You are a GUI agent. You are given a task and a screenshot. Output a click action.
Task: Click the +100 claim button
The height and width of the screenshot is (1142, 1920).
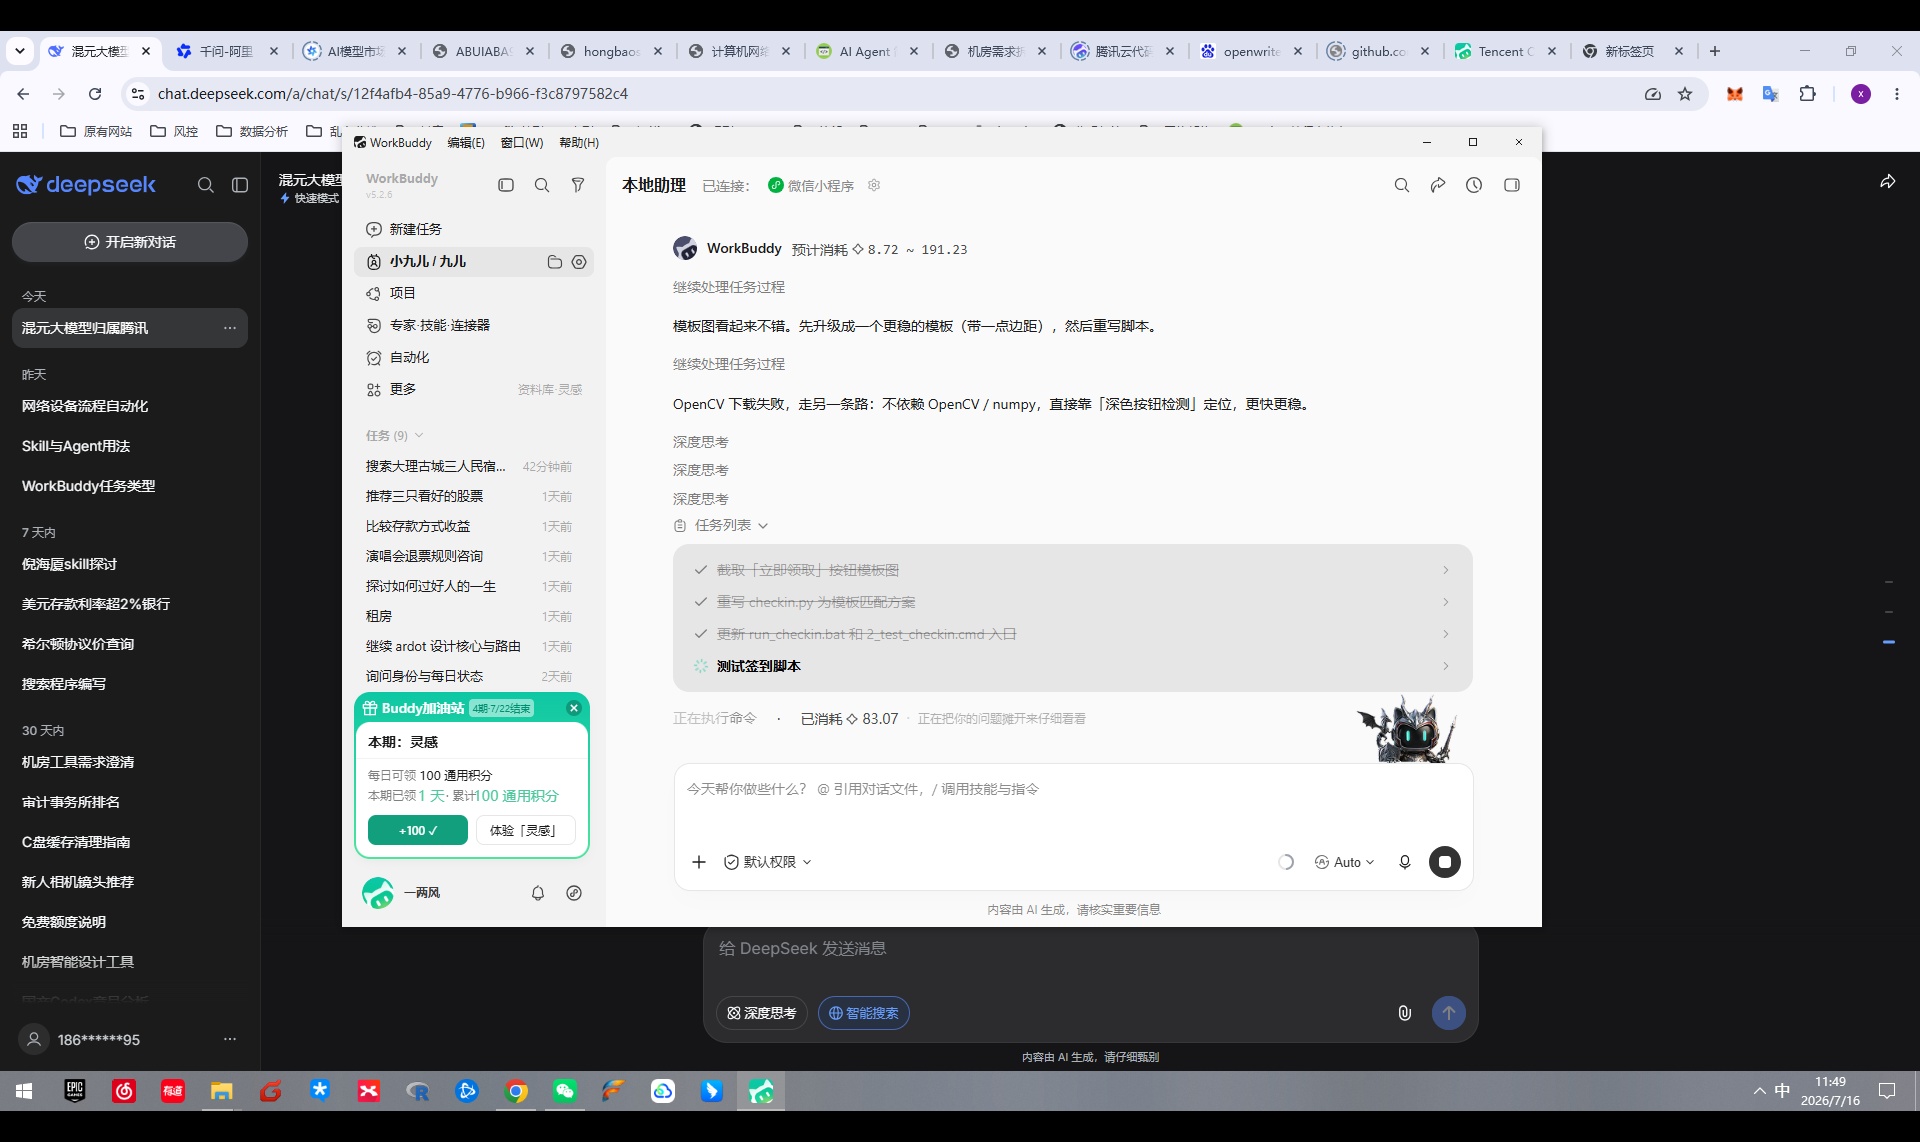(x=418, y=830)
